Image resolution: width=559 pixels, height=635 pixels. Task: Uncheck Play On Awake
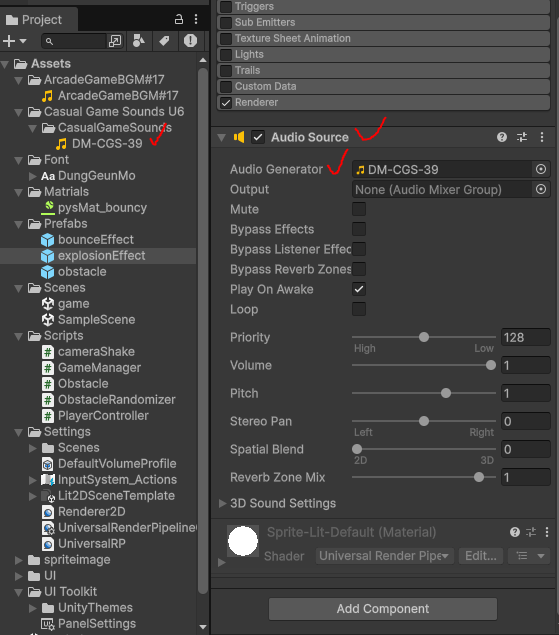pos(359,289)
